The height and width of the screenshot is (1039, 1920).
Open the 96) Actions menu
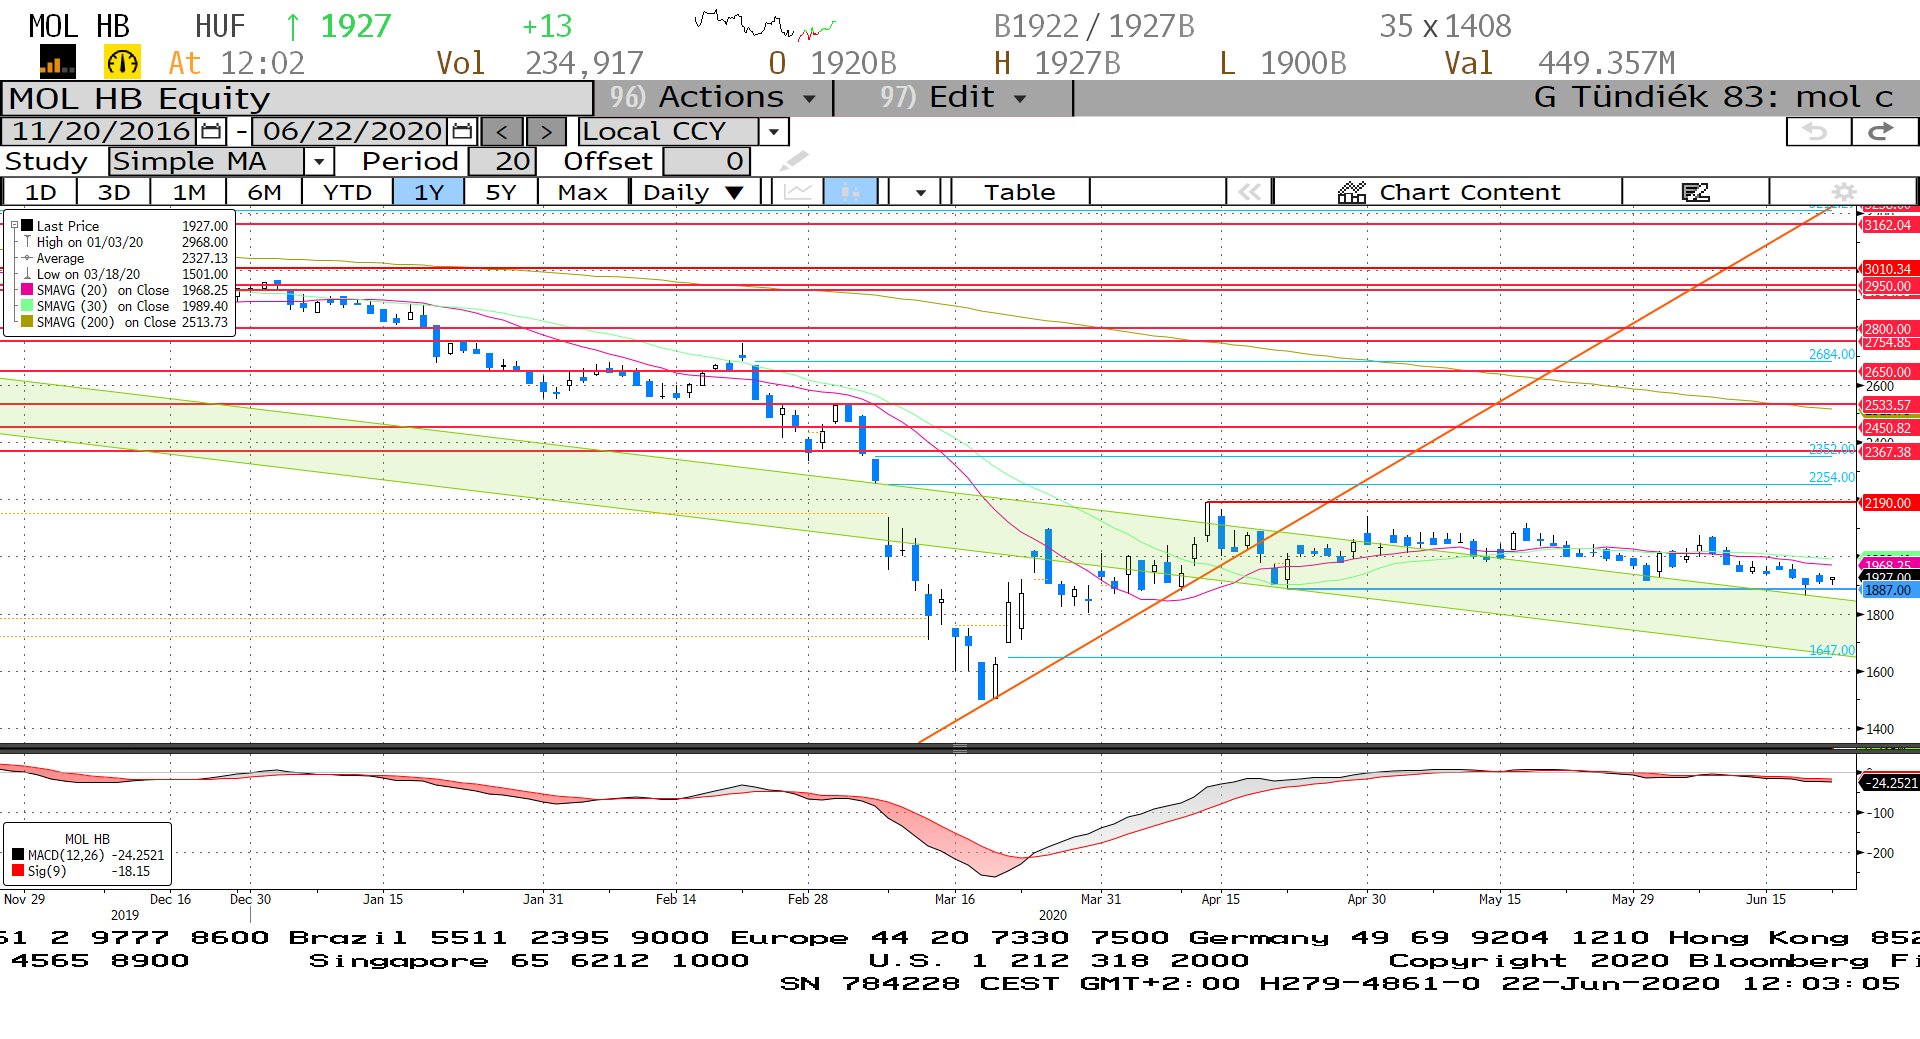click(713, 98)
